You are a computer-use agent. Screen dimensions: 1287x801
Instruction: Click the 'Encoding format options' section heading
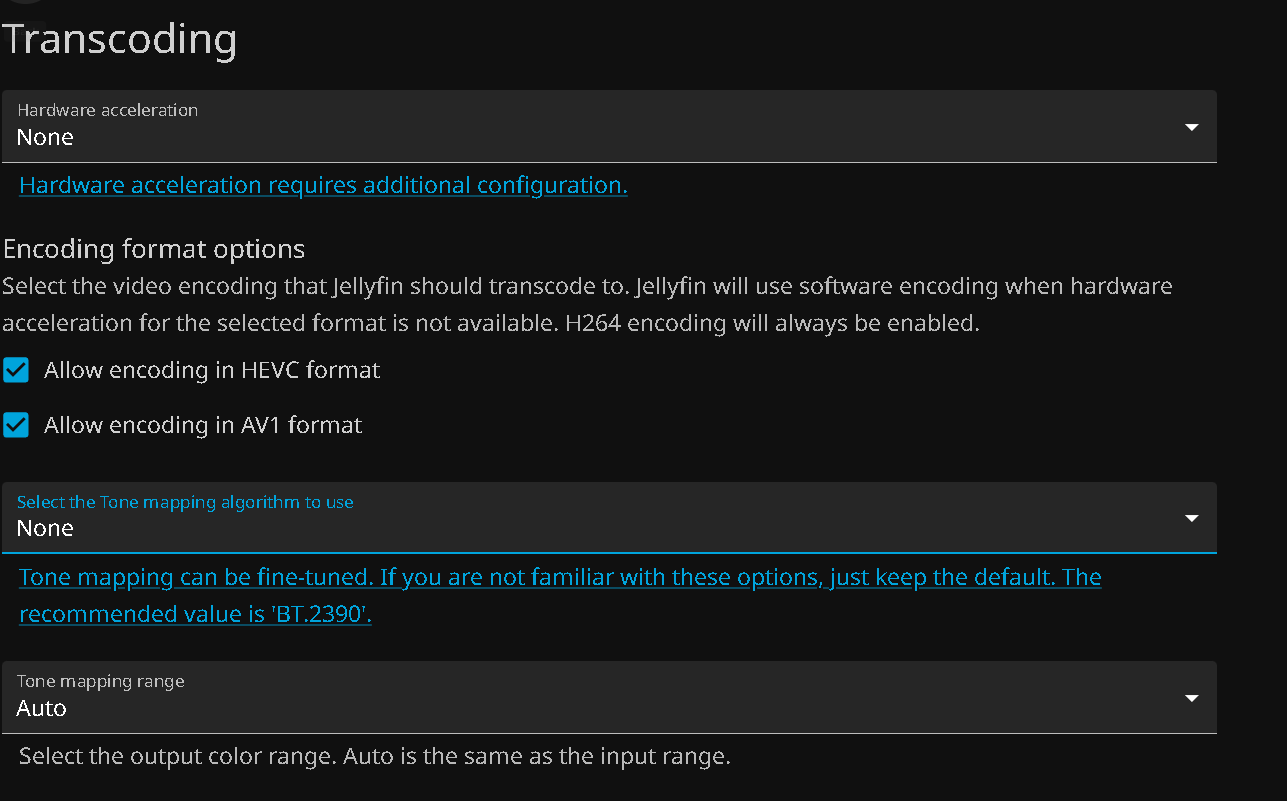click(x=154, y=249)
